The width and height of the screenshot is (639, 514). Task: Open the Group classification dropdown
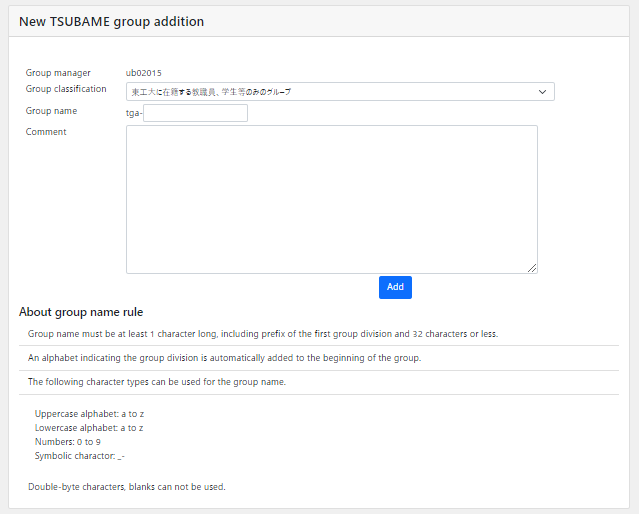tap(340, 92)
